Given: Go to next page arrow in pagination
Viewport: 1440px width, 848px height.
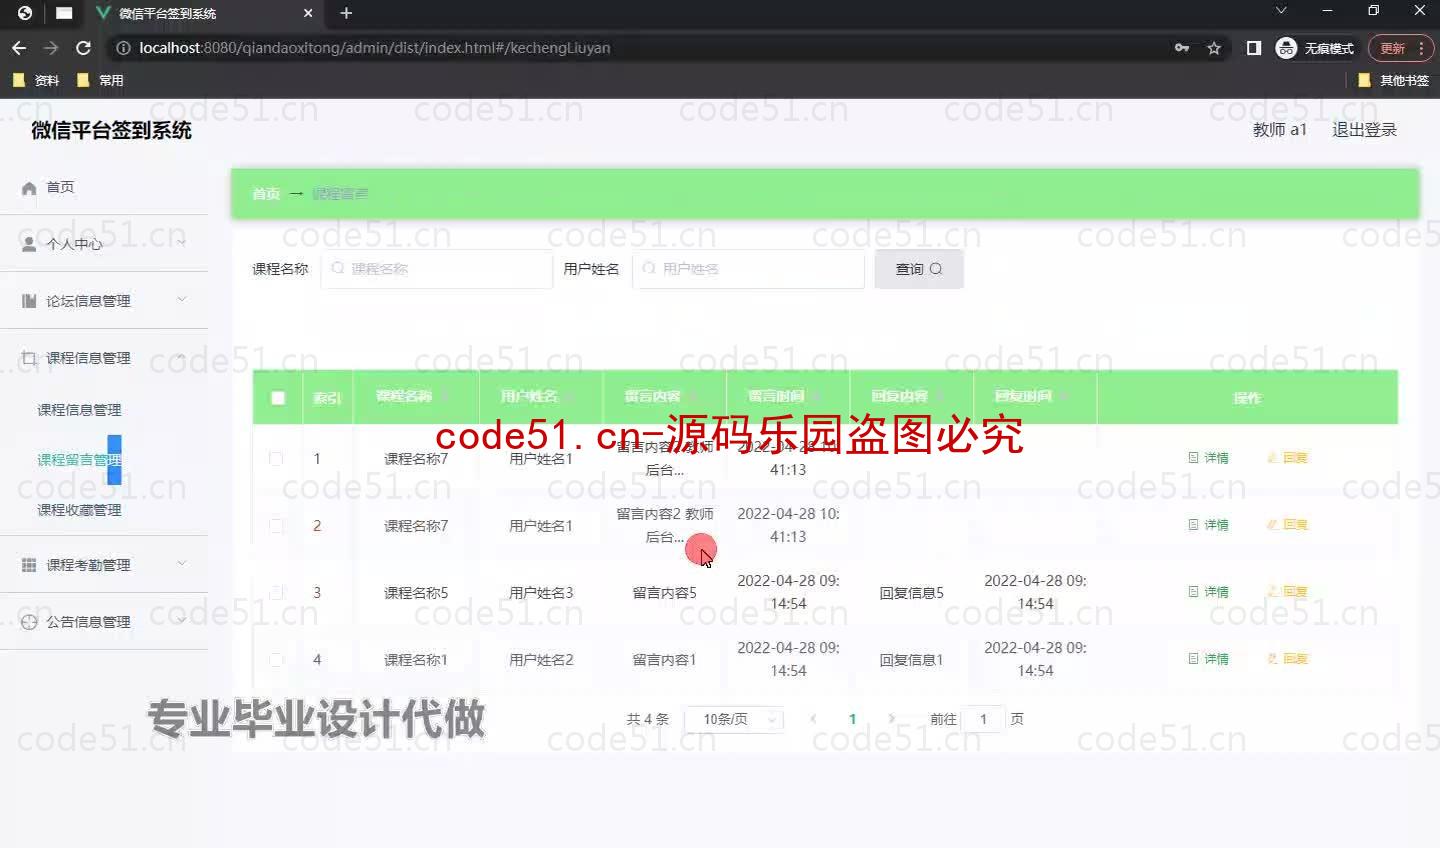Looking at the screenshot, I should 891,719.
